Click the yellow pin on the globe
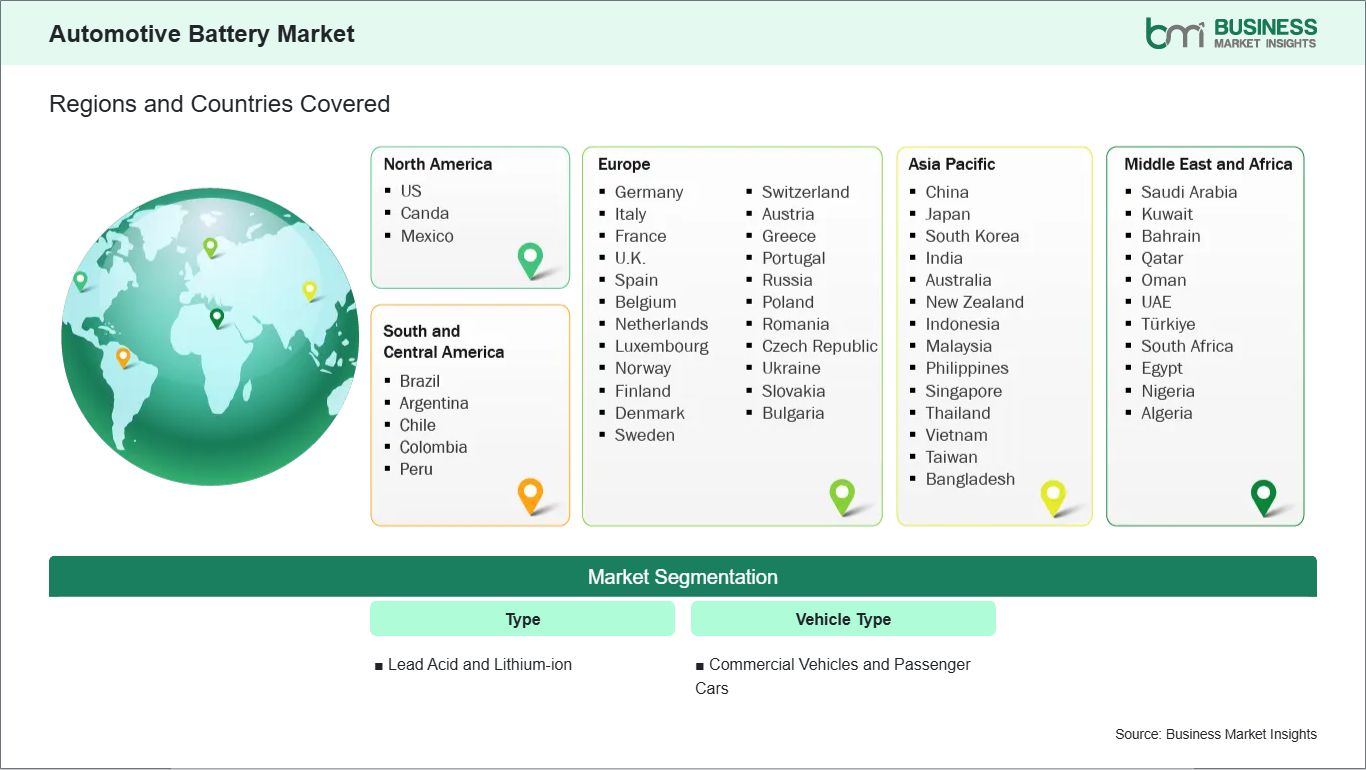Screen dimensions: 1366x770 (309, 289)
